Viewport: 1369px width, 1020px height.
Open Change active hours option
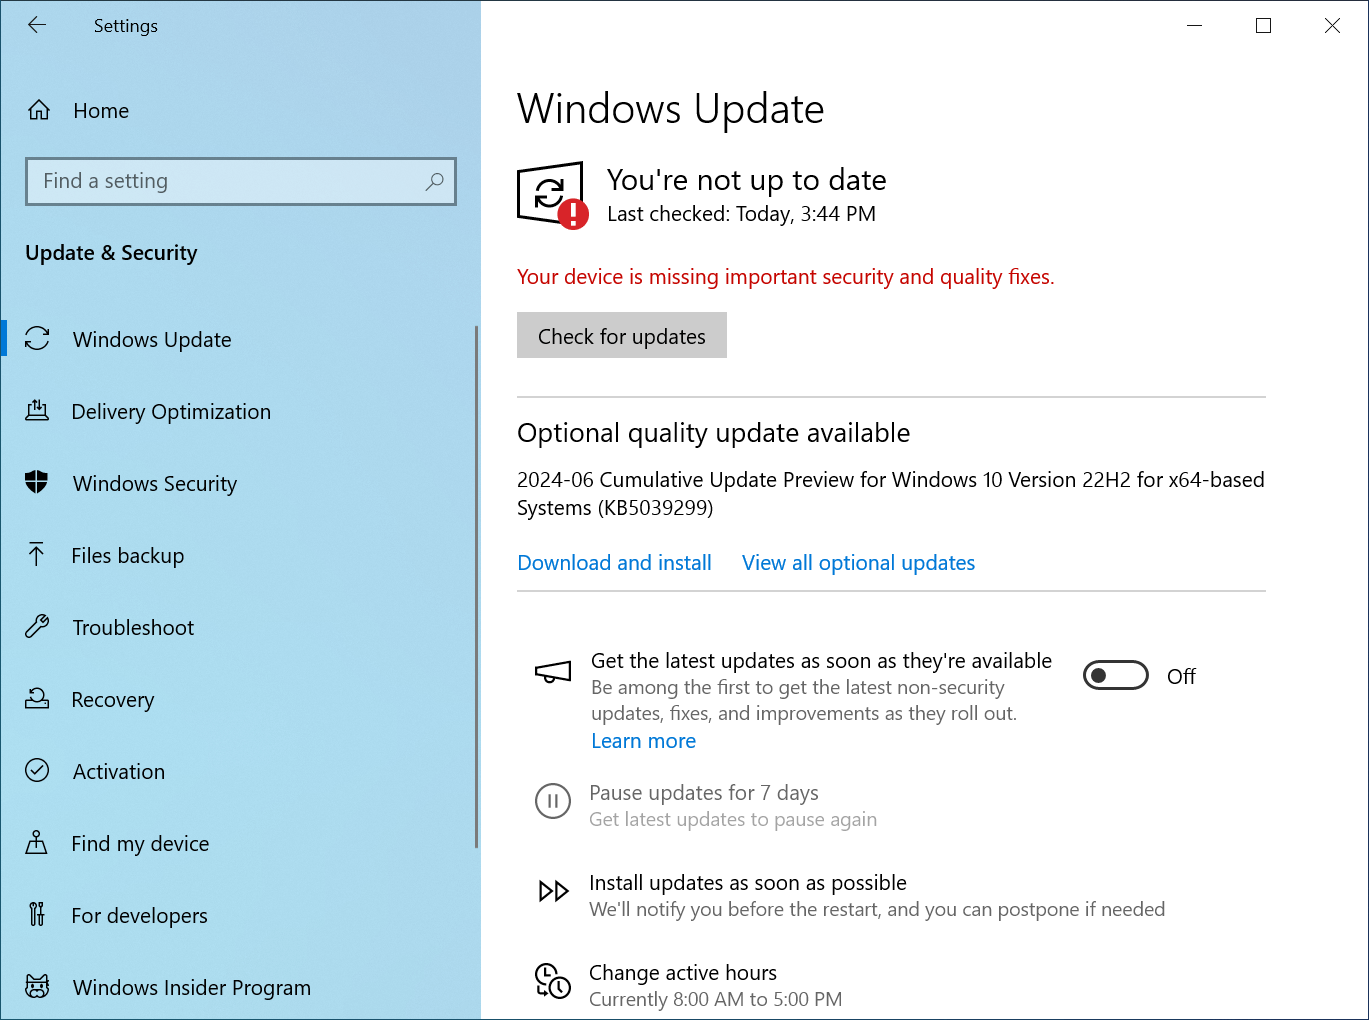683,973
